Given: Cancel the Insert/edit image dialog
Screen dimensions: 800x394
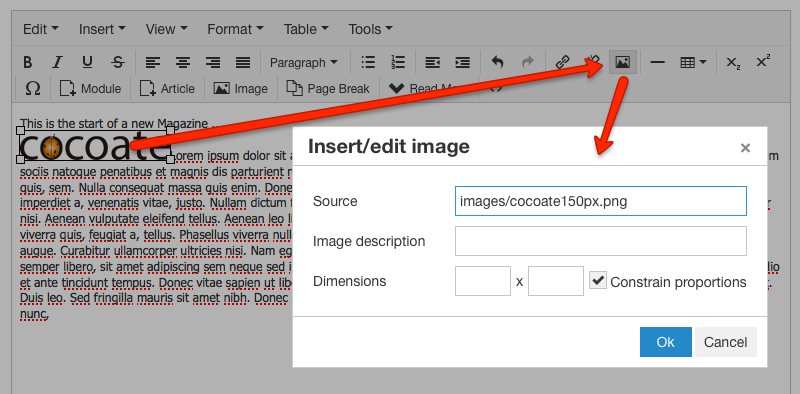Looking at the screenshot, I should (726, 342).
